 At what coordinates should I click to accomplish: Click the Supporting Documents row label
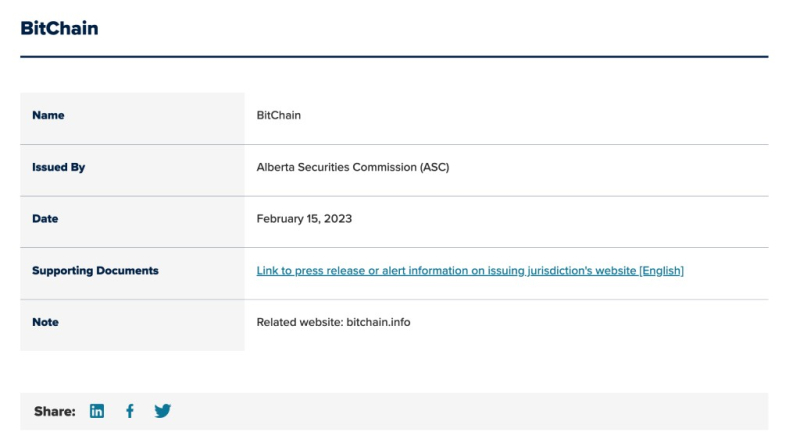95,270
